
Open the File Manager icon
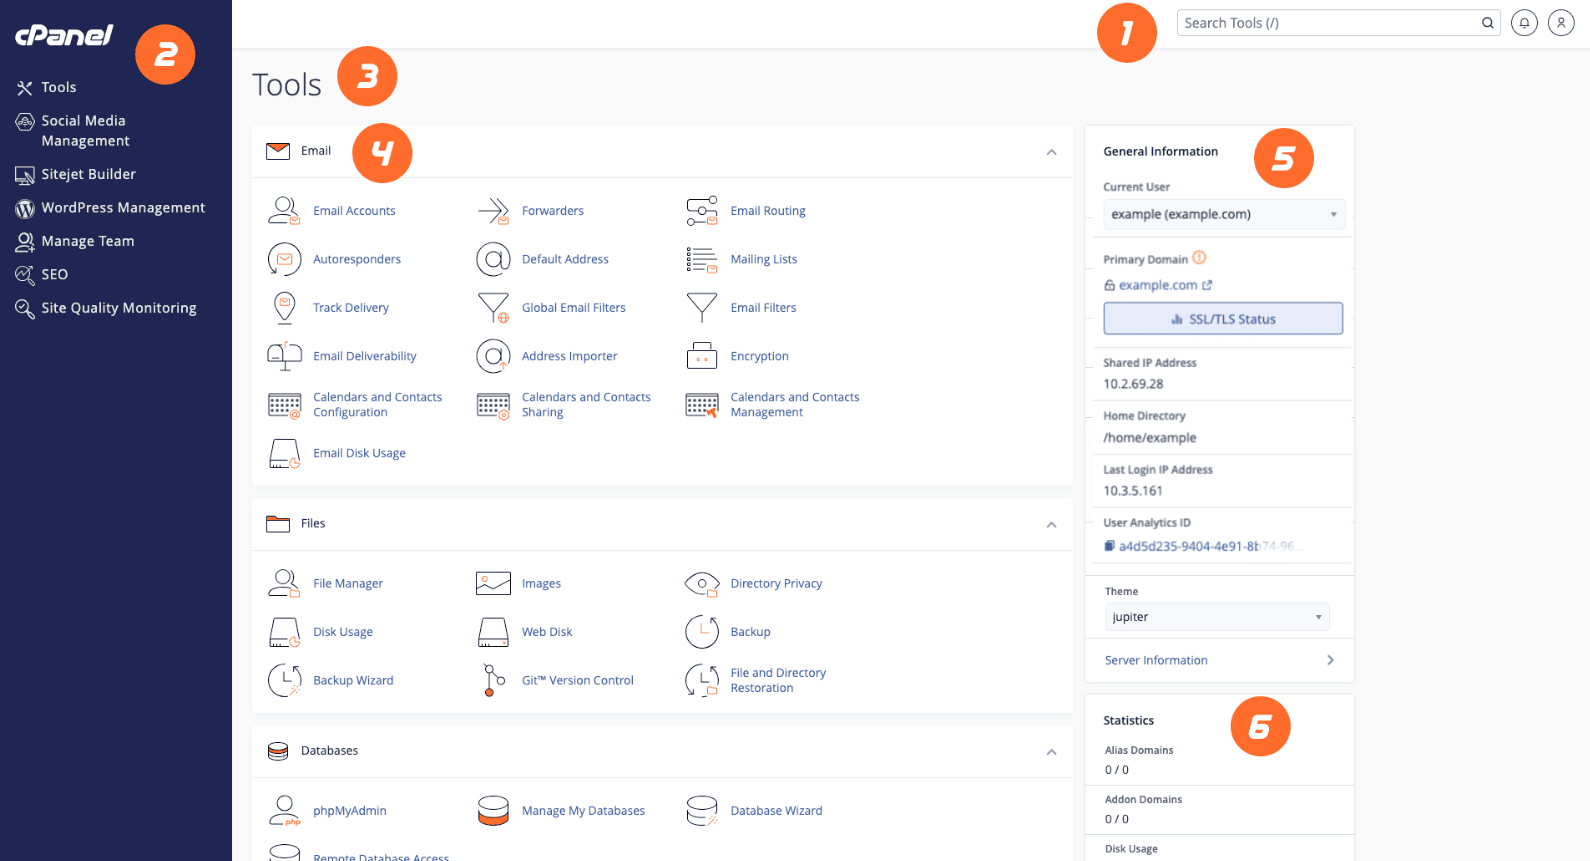coord(284,584)
